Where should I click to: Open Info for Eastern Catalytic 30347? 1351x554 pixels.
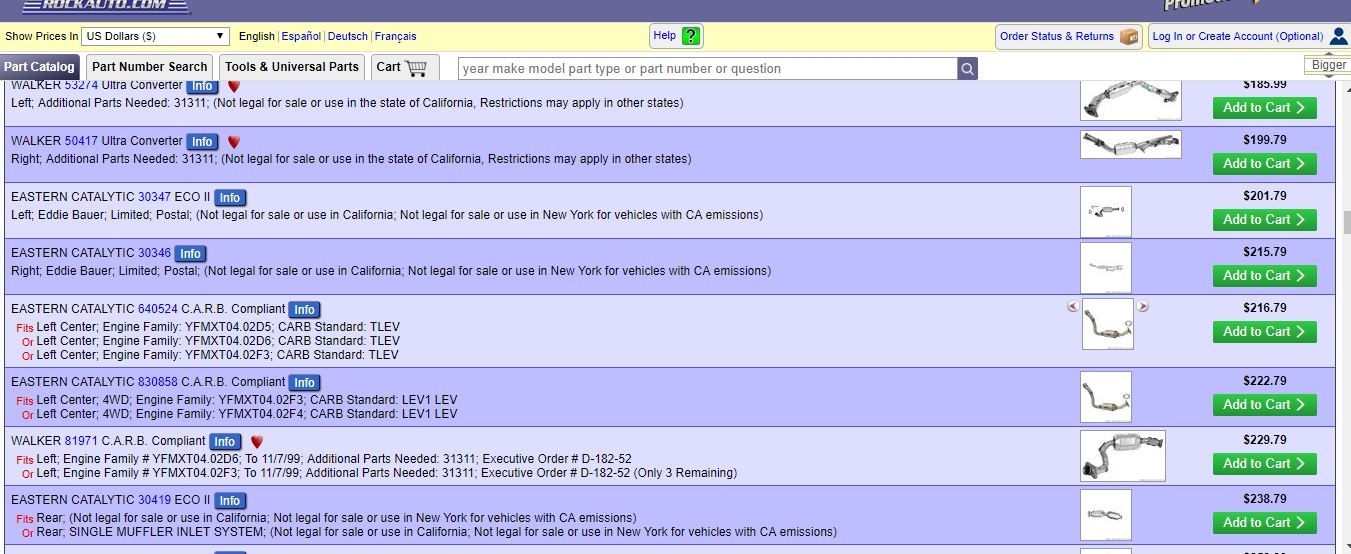pos(230,198)
